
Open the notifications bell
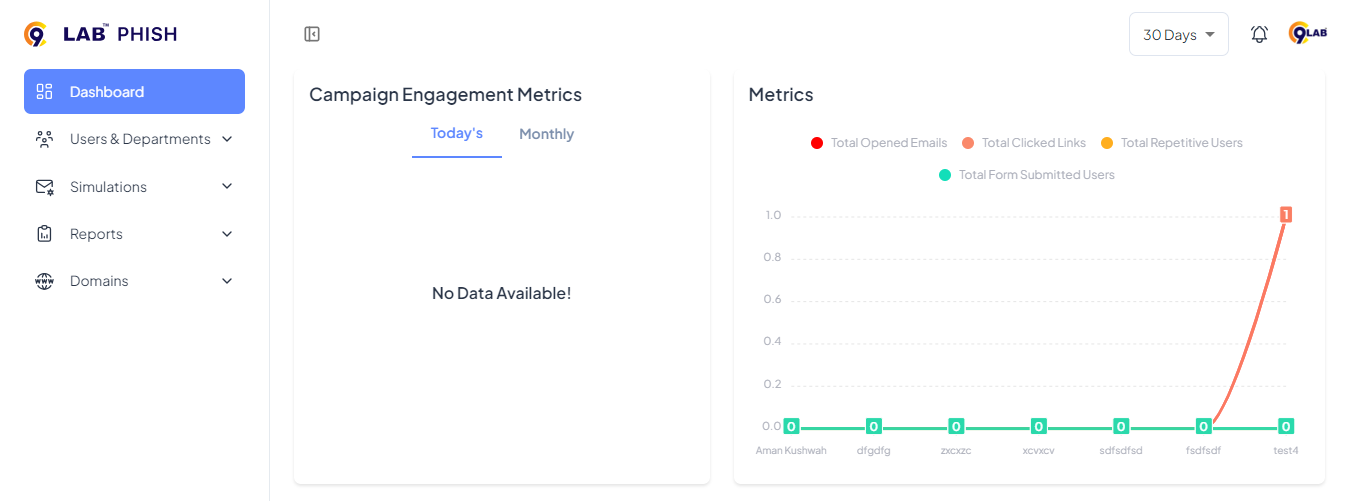1259,34
